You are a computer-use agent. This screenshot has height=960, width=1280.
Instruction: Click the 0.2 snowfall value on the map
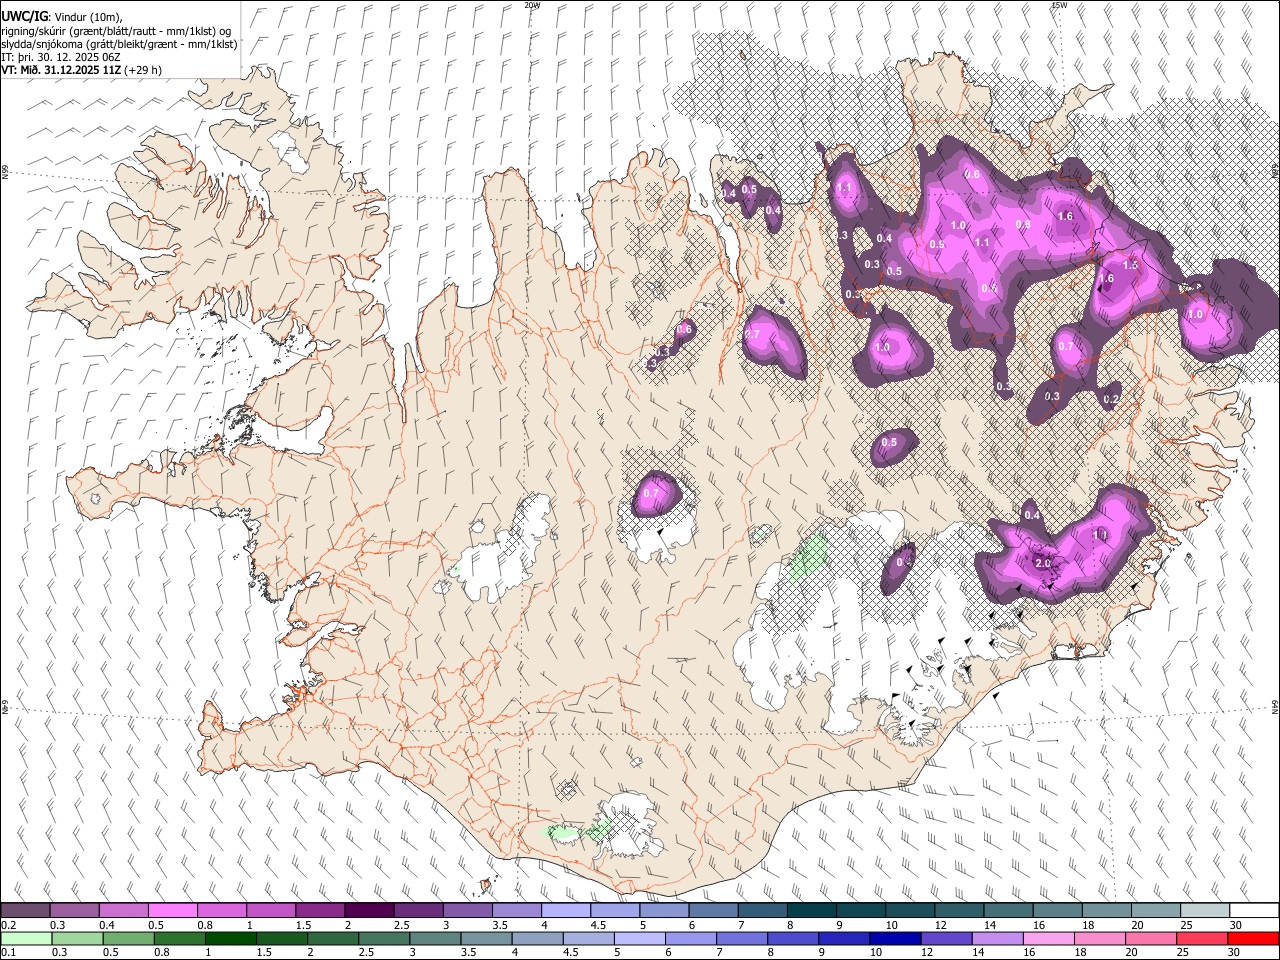[x=1110, y=399]
